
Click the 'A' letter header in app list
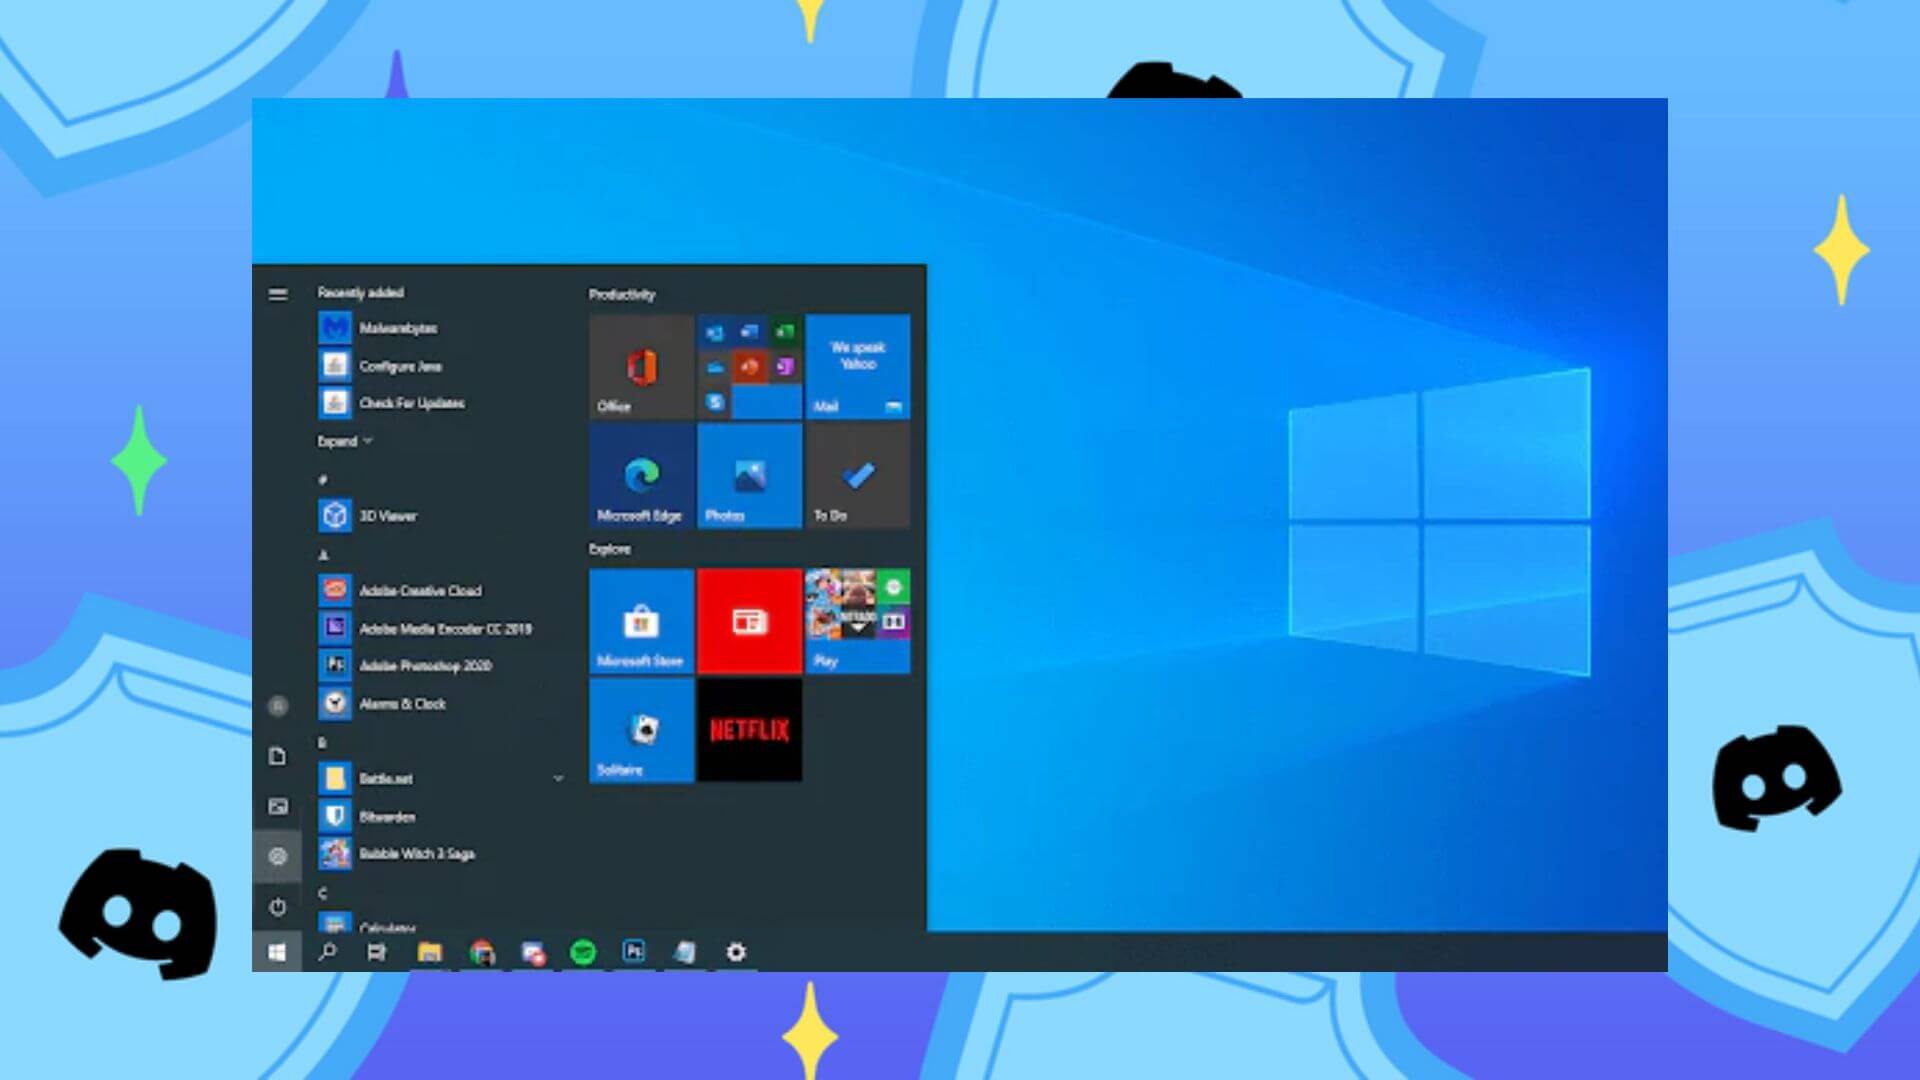click(323, 555)
